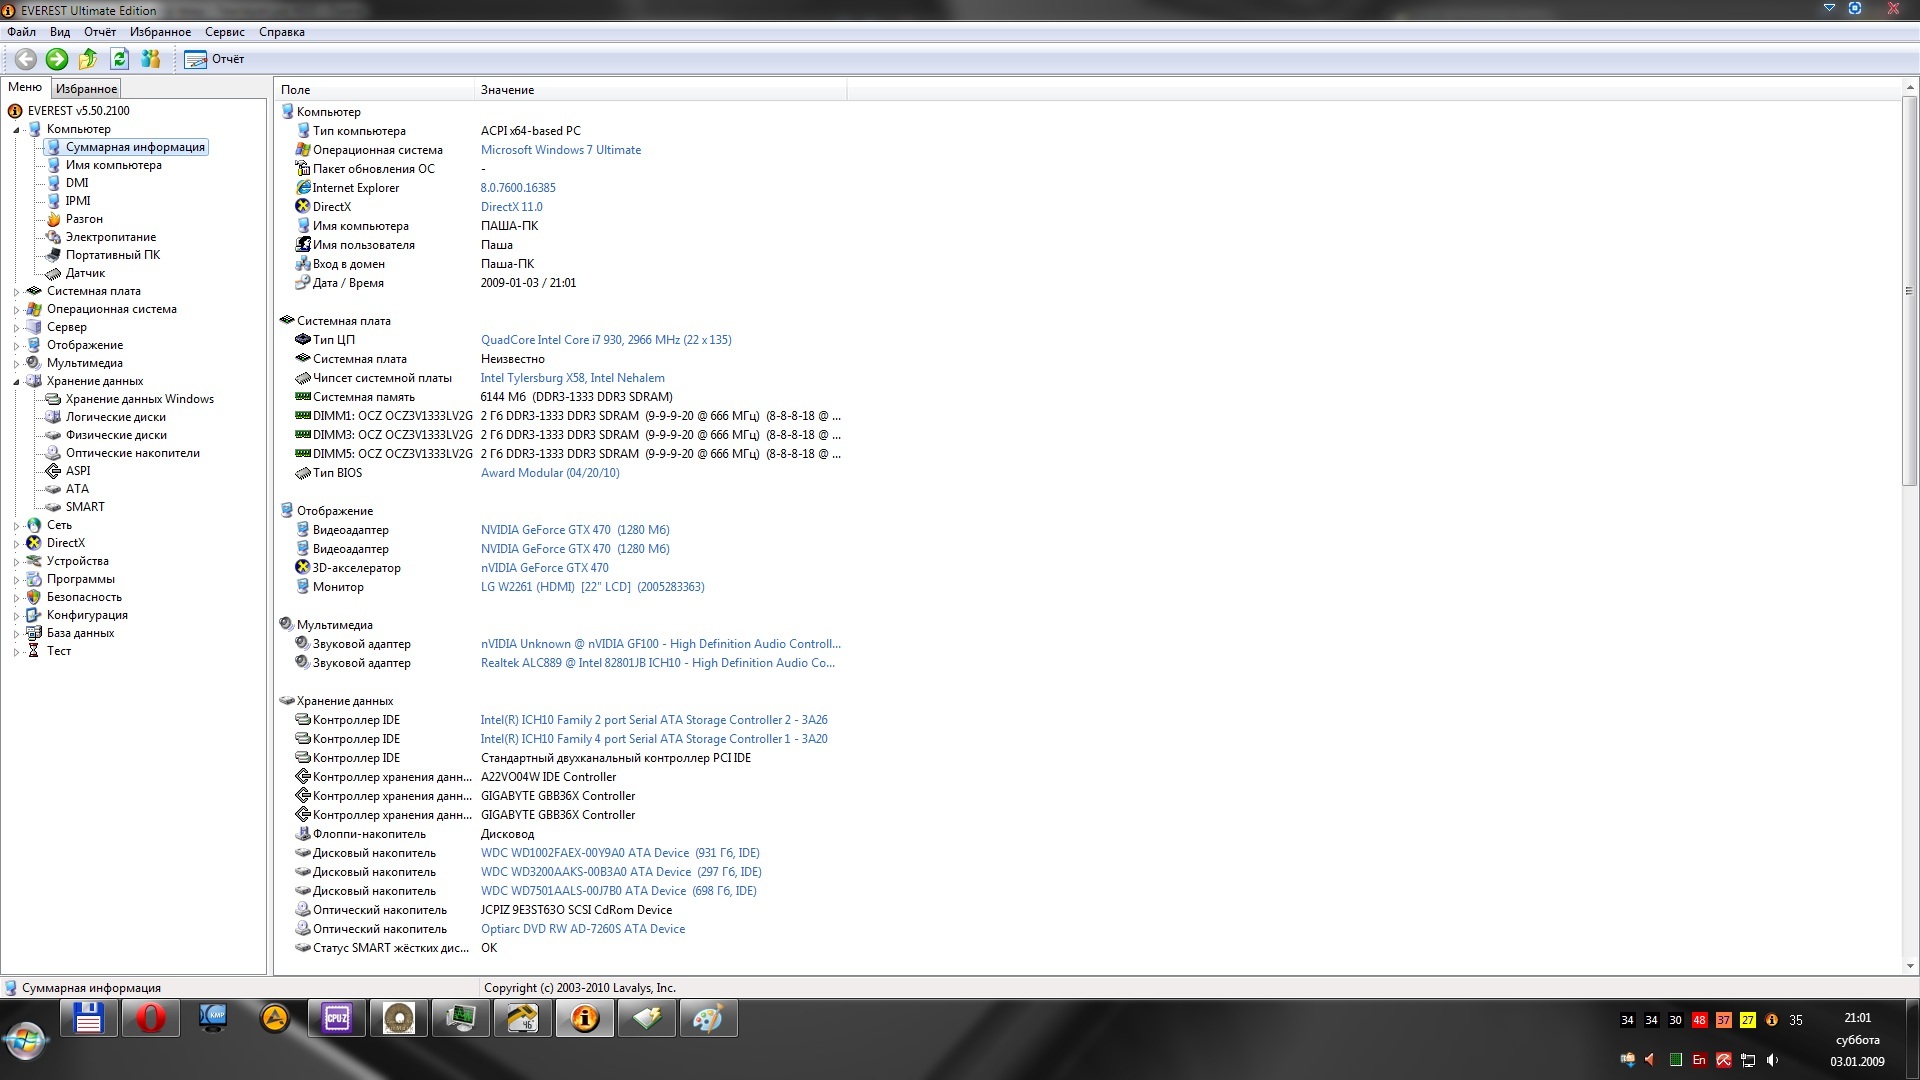Viewport: 1920px width, 1080px height.
Task: Click the Realtek ALC889 audio adapter link
Action: point(657,663)
